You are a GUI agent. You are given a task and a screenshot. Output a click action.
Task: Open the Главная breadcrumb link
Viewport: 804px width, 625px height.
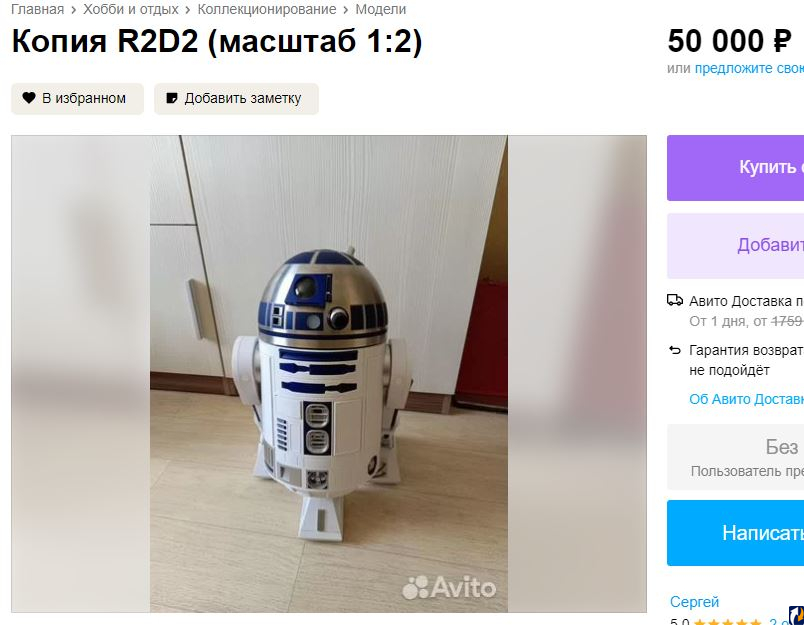[x=37, y=9]
